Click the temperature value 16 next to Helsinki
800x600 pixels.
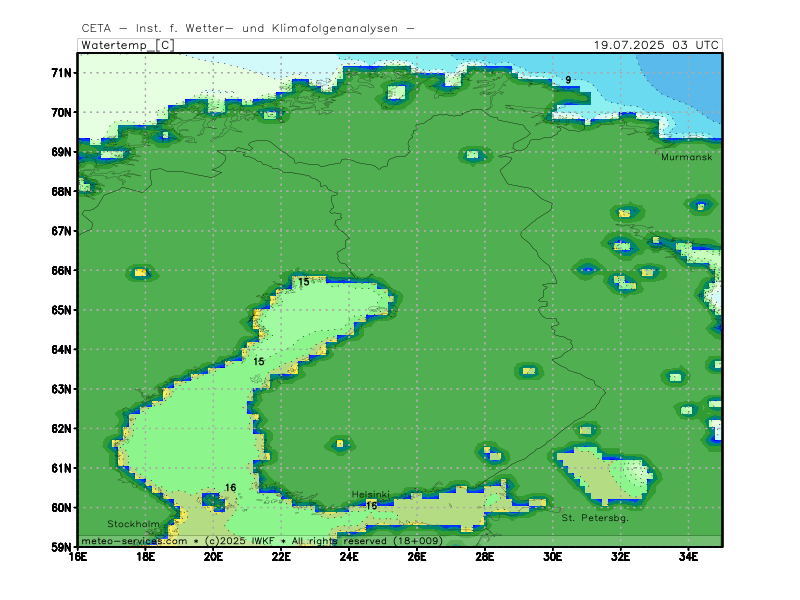pos(371,506)
